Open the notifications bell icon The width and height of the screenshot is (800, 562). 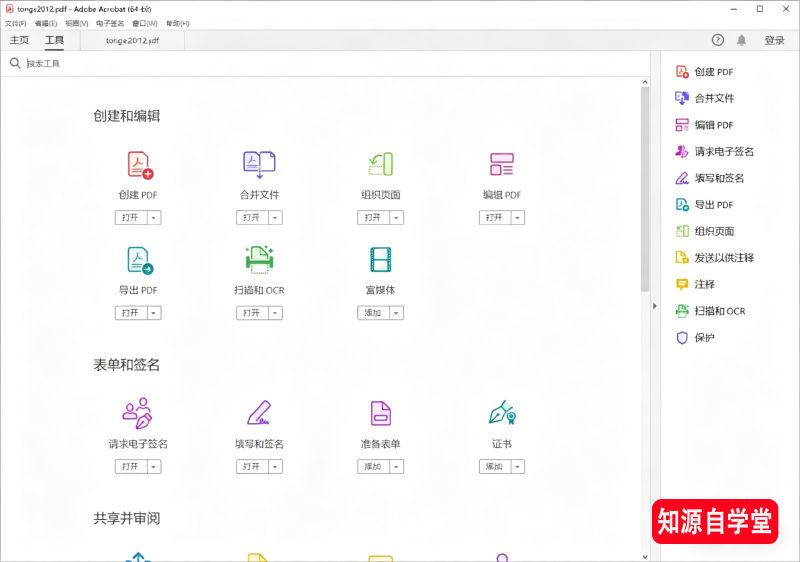tap(741, 40)
